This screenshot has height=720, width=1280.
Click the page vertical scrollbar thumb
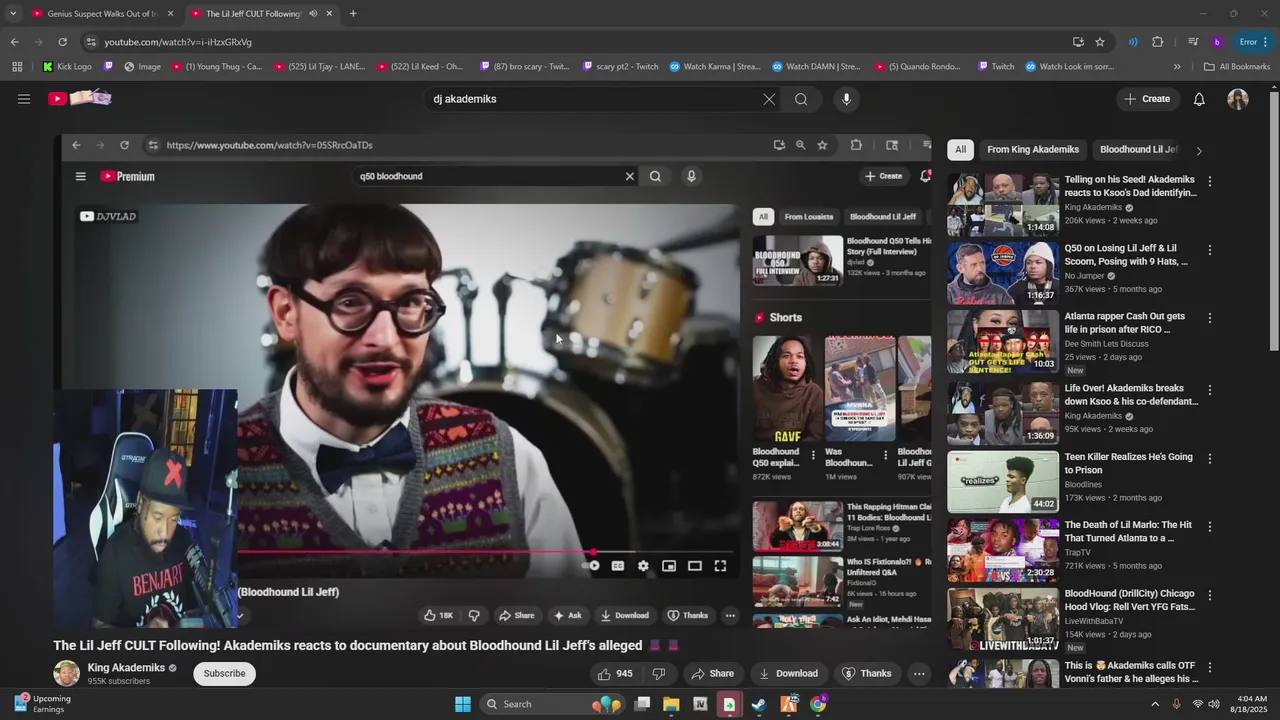point(1274,220)
